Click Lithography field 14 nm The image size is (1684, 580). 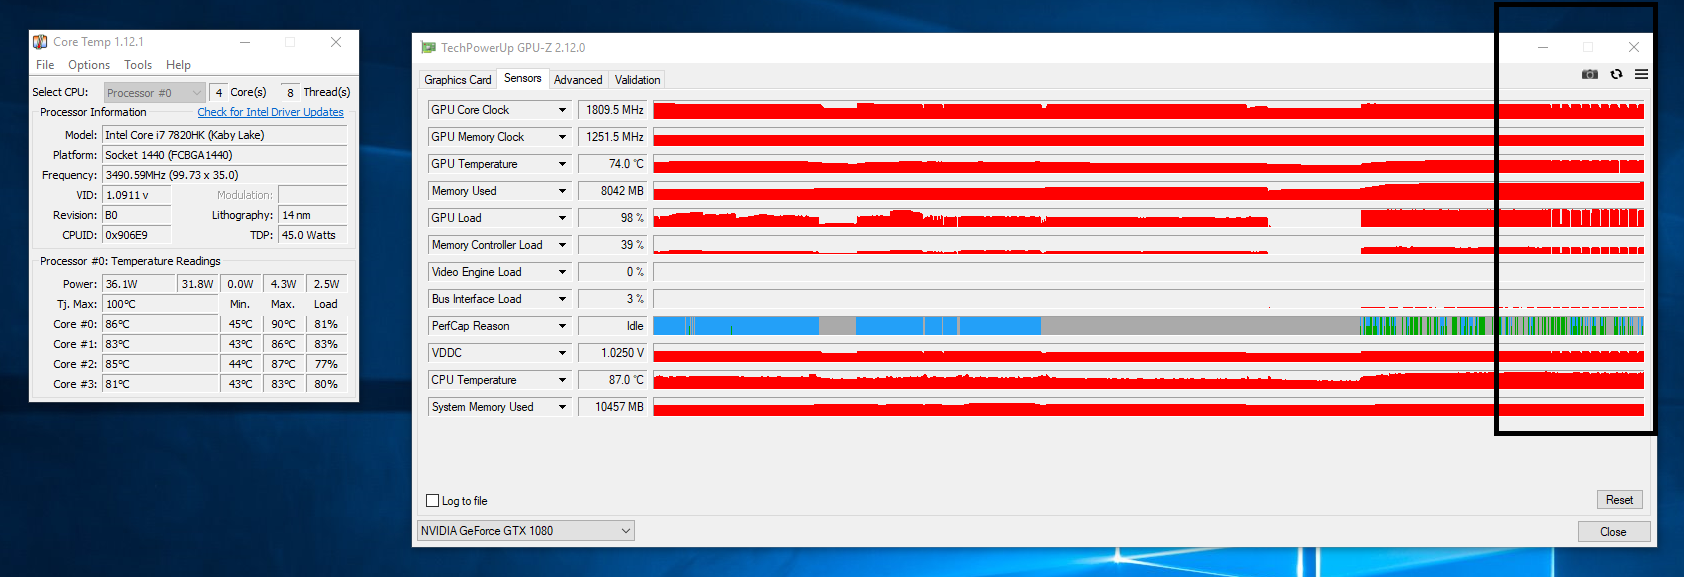pos(313,215)
